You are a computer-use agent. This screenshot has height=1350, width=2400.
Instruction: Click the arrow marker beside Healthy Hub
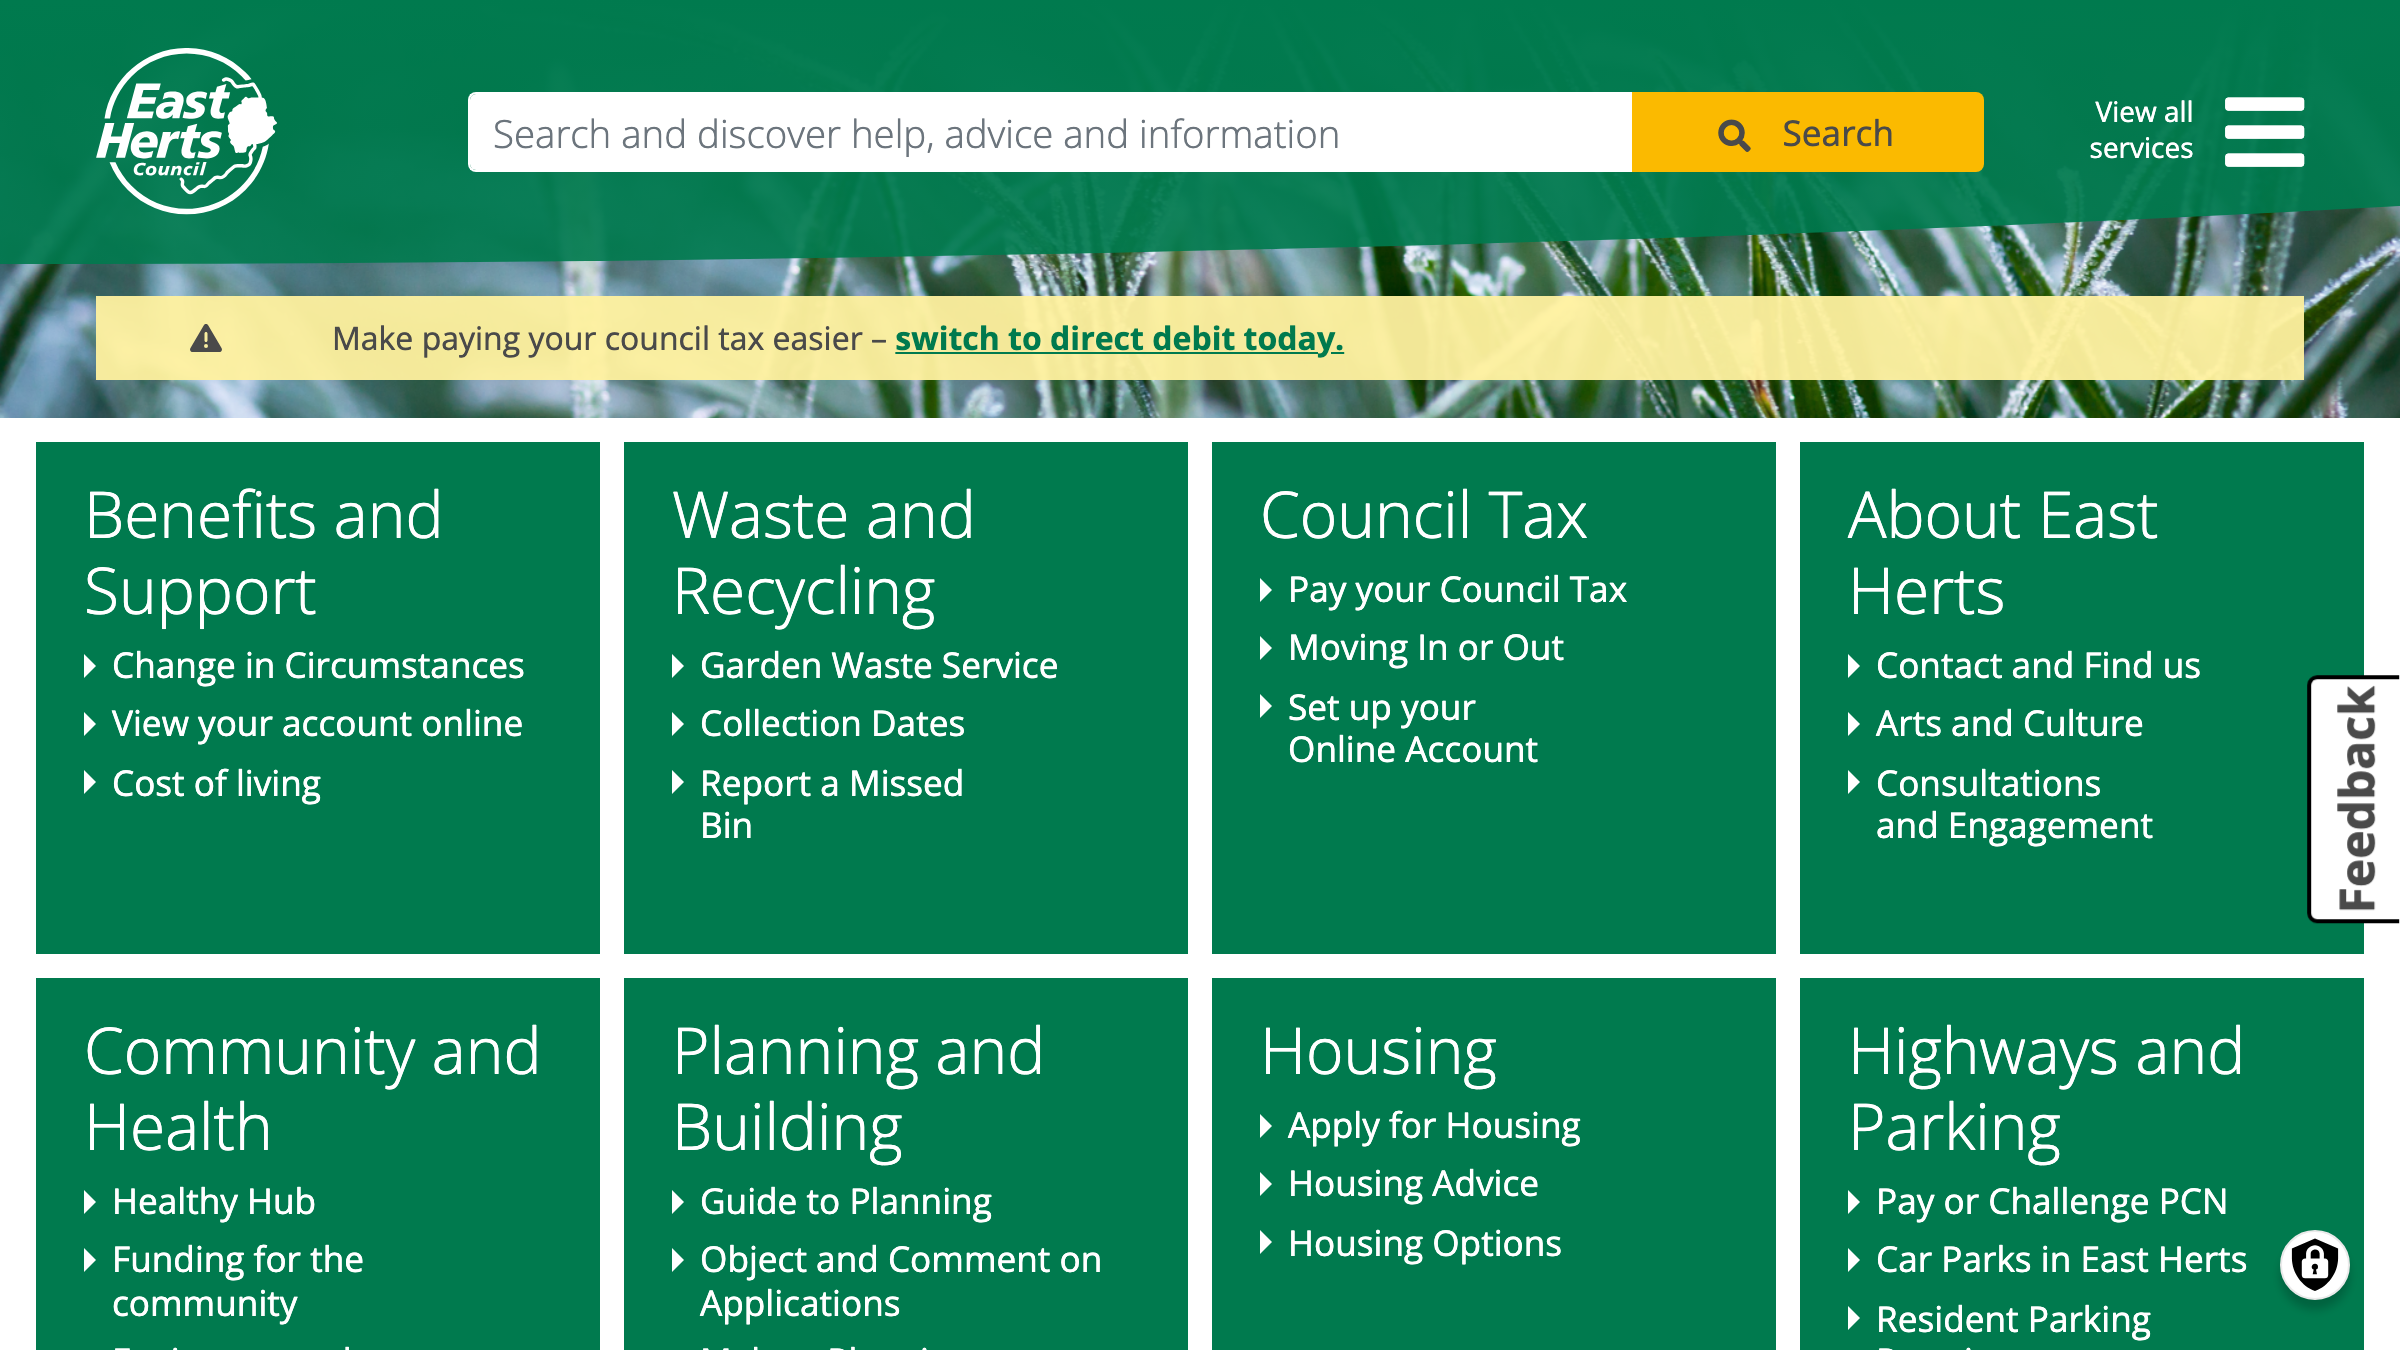(x=89, y=1202)
